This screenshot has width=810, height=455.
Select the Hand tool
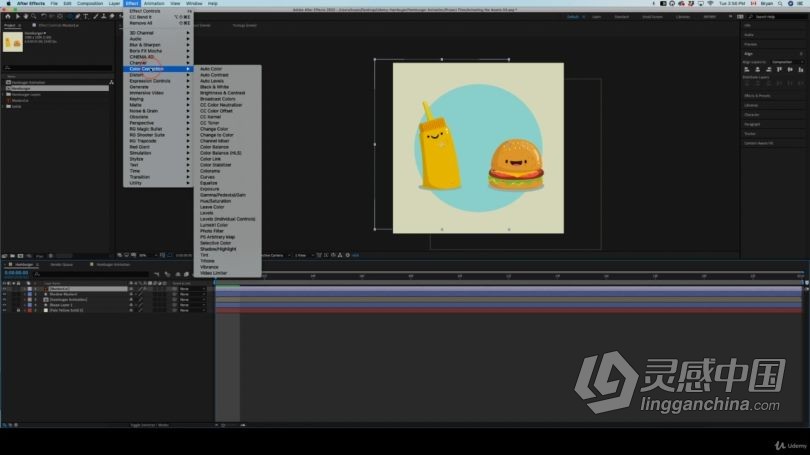click(x=25, y=17)
